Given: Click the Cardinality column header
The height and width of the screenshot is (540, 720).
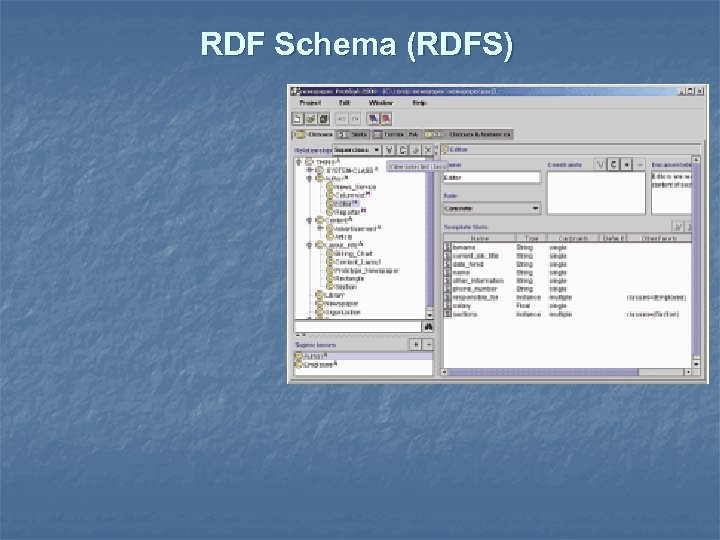Looking at the screenshot, I should tap(573, 238).
